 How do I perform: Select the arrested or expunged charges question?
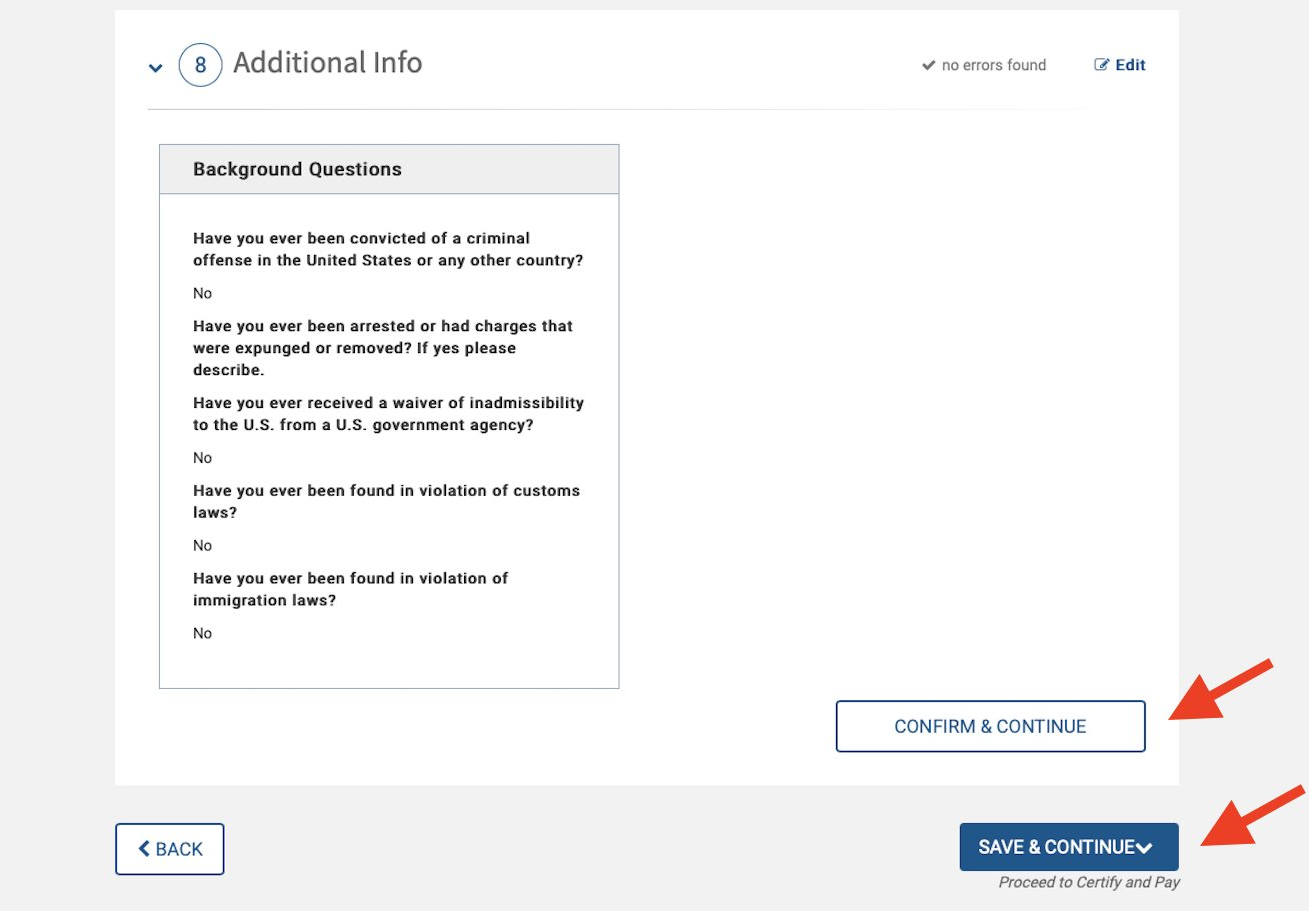click(383, 348)
